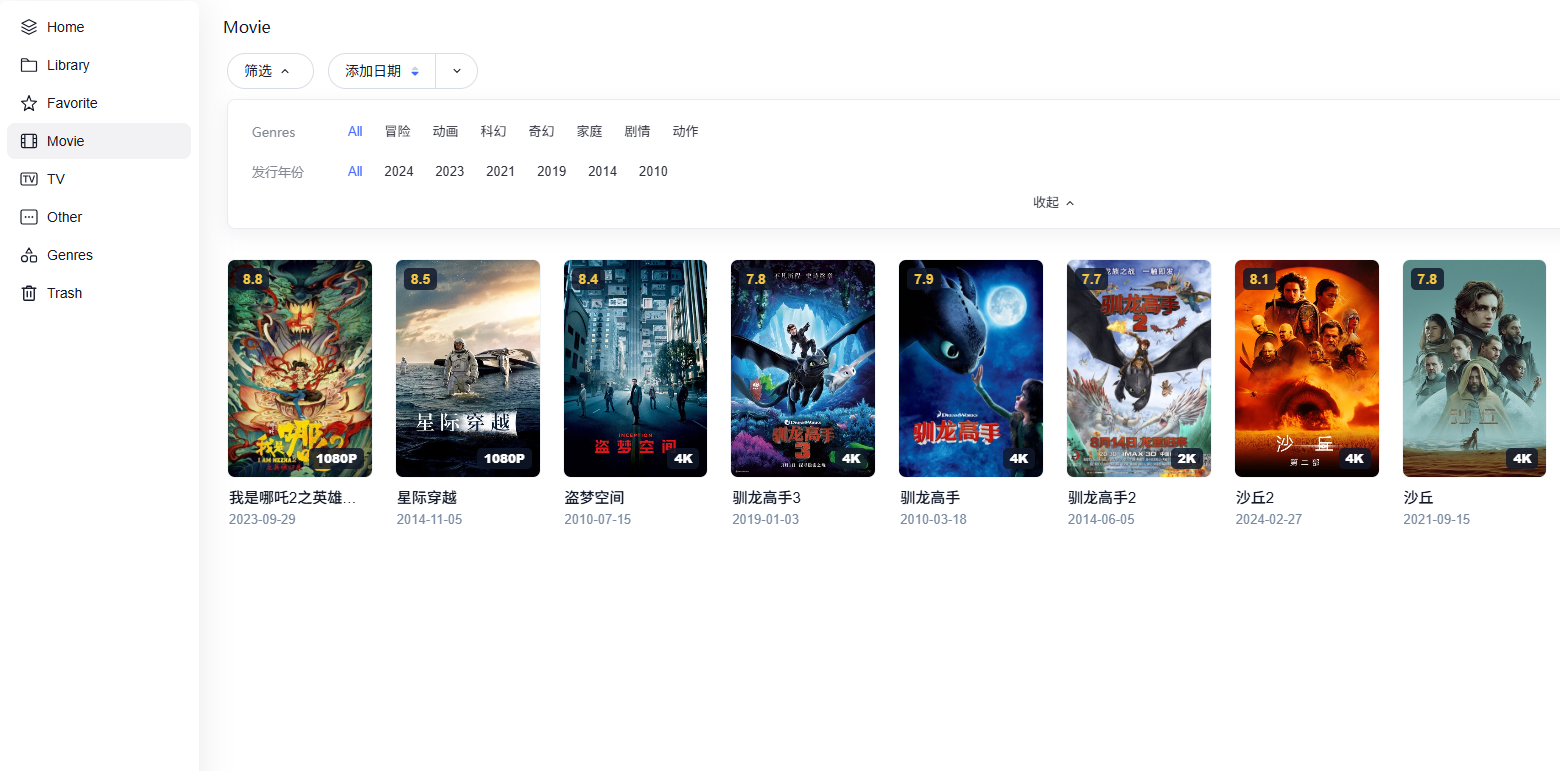Click the 8.5 rating badge

[420, 279]
